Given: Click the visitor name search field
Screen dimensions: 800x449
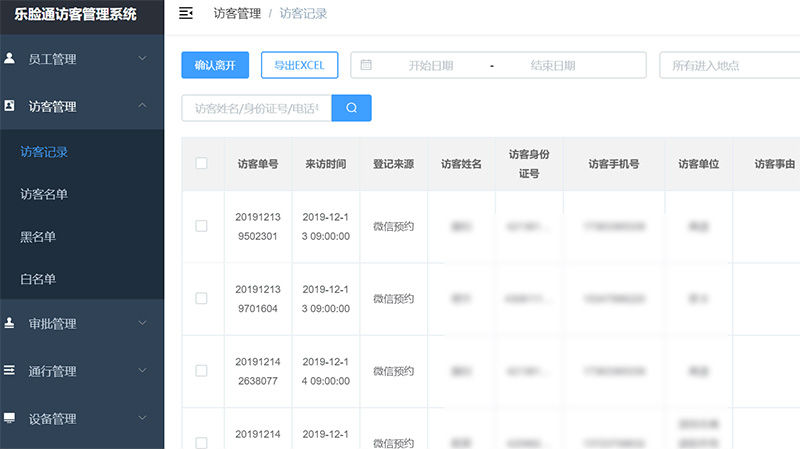Looking at the screenshot, I should click(256, 108).
